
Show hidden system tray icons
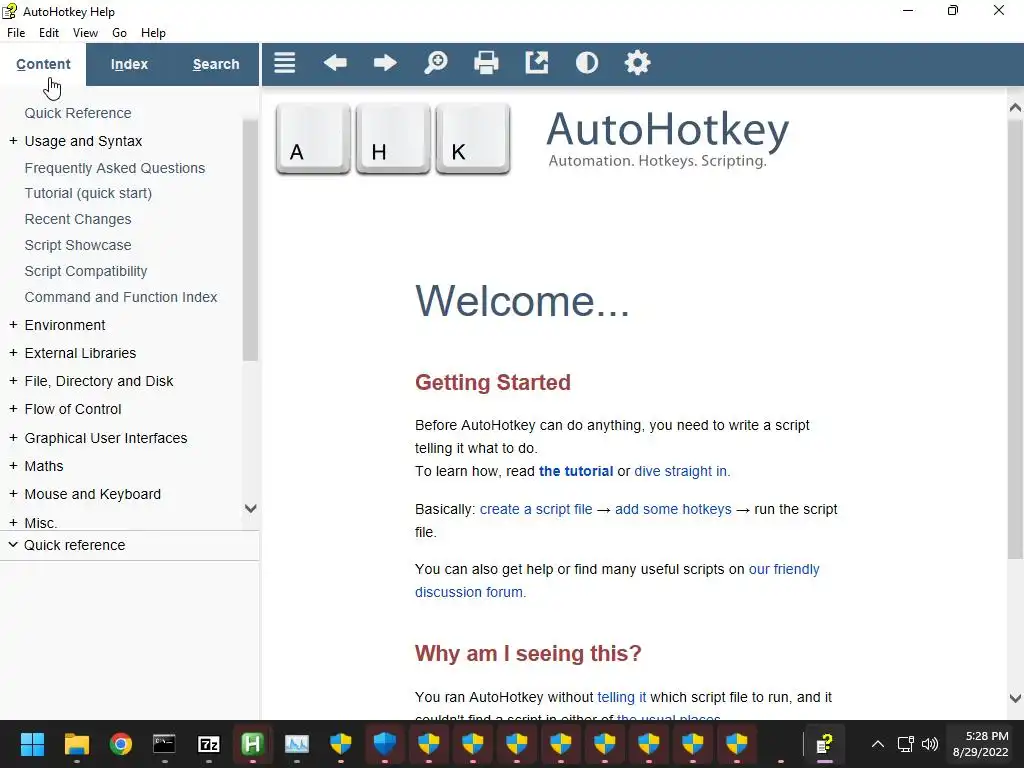[x=878, y=744]
